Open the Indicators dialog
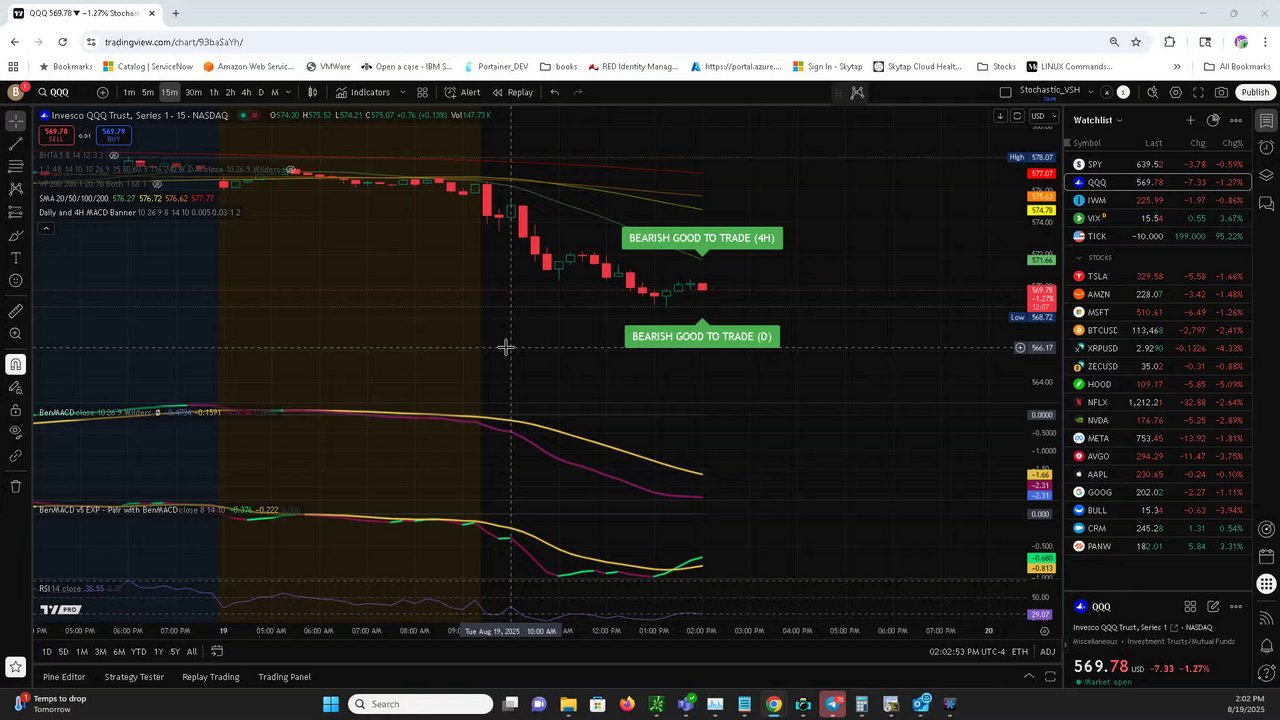 click(x=362, y=92)
